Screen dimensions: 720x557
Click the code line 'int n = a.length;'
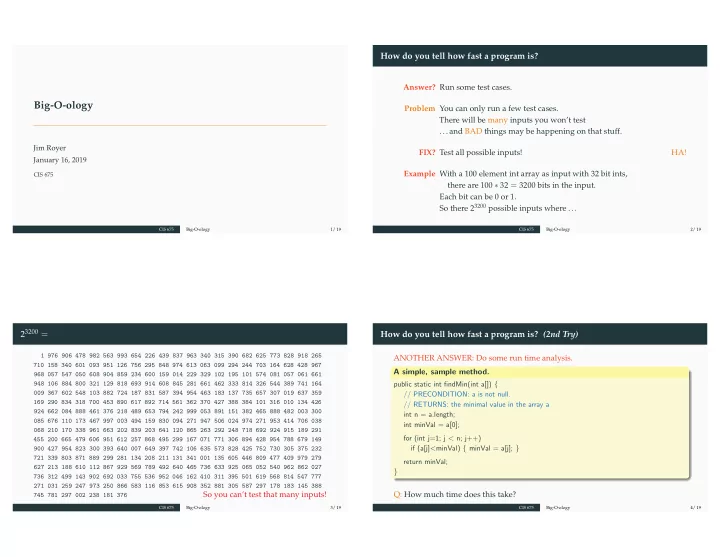[x=429, y=415]
